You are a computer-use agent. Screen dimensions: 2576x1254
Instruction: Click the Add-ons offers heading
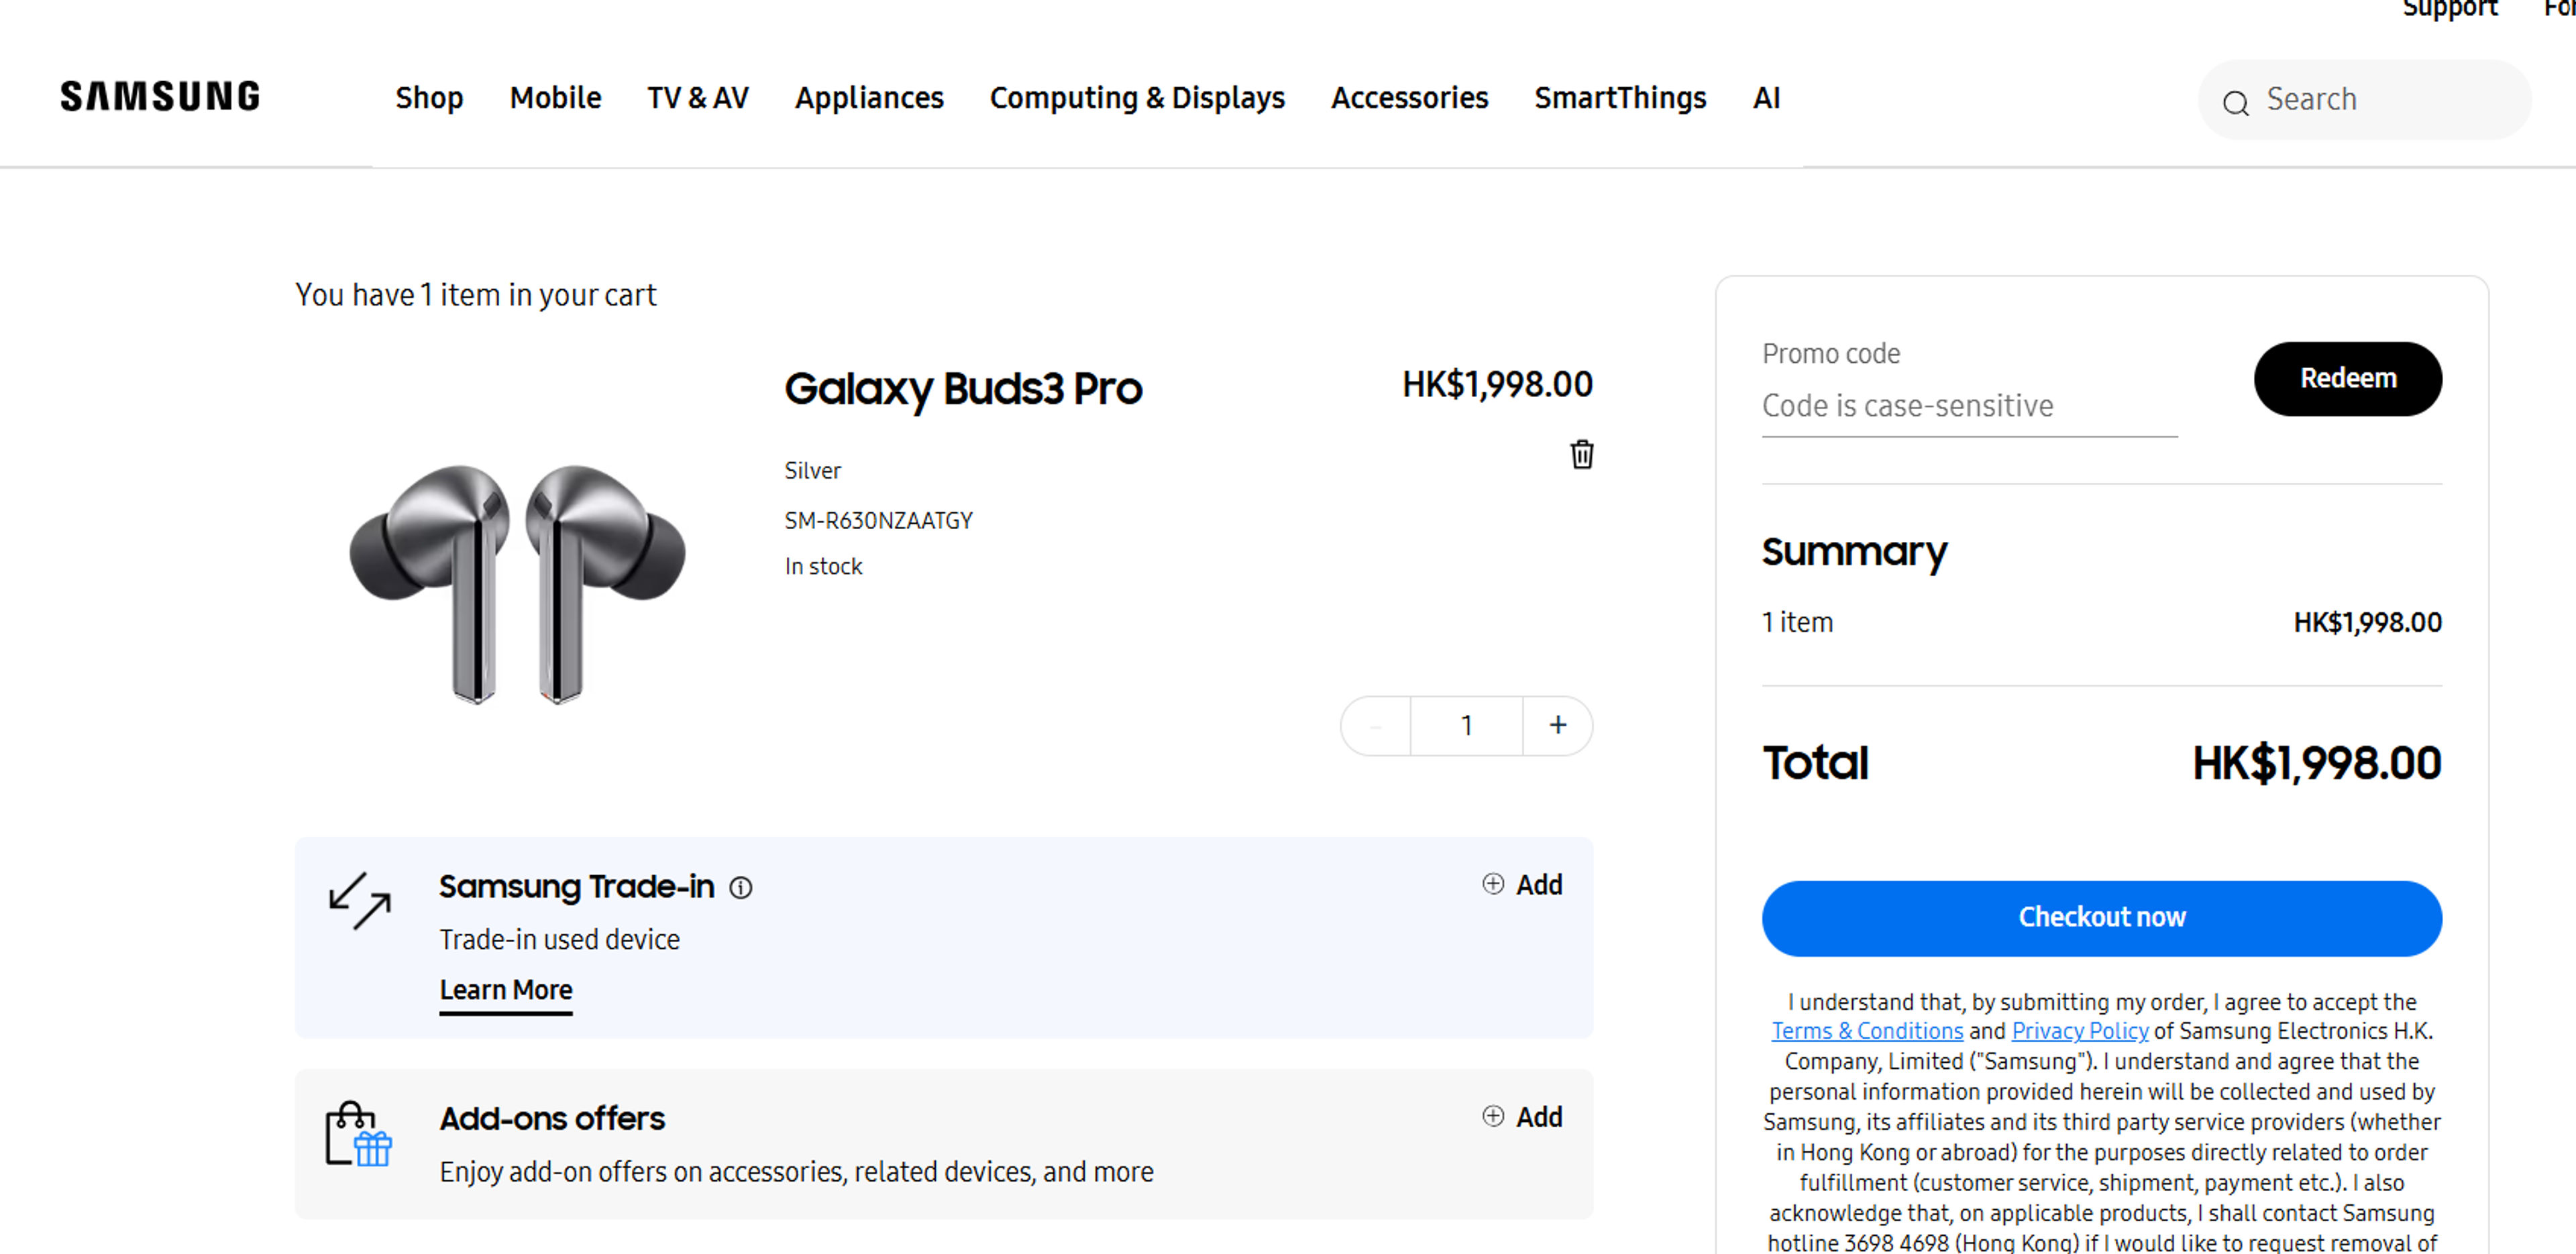click(x=552, y=1119)
